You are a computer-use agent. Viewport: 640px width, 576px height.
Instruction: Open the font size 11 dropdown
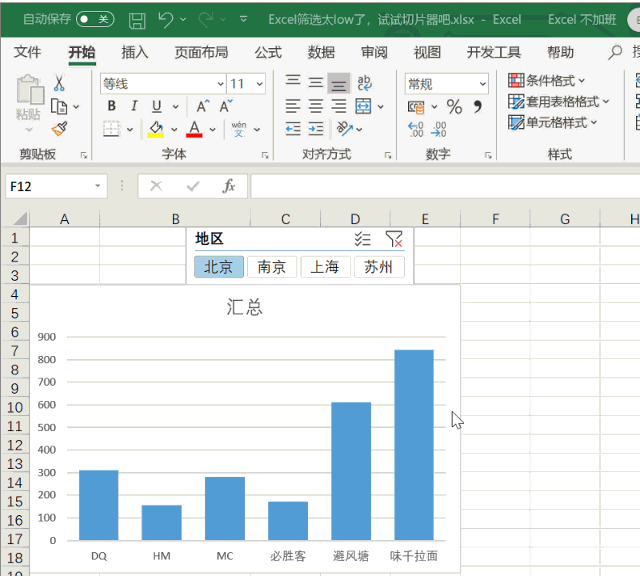[x=260, y=84]
